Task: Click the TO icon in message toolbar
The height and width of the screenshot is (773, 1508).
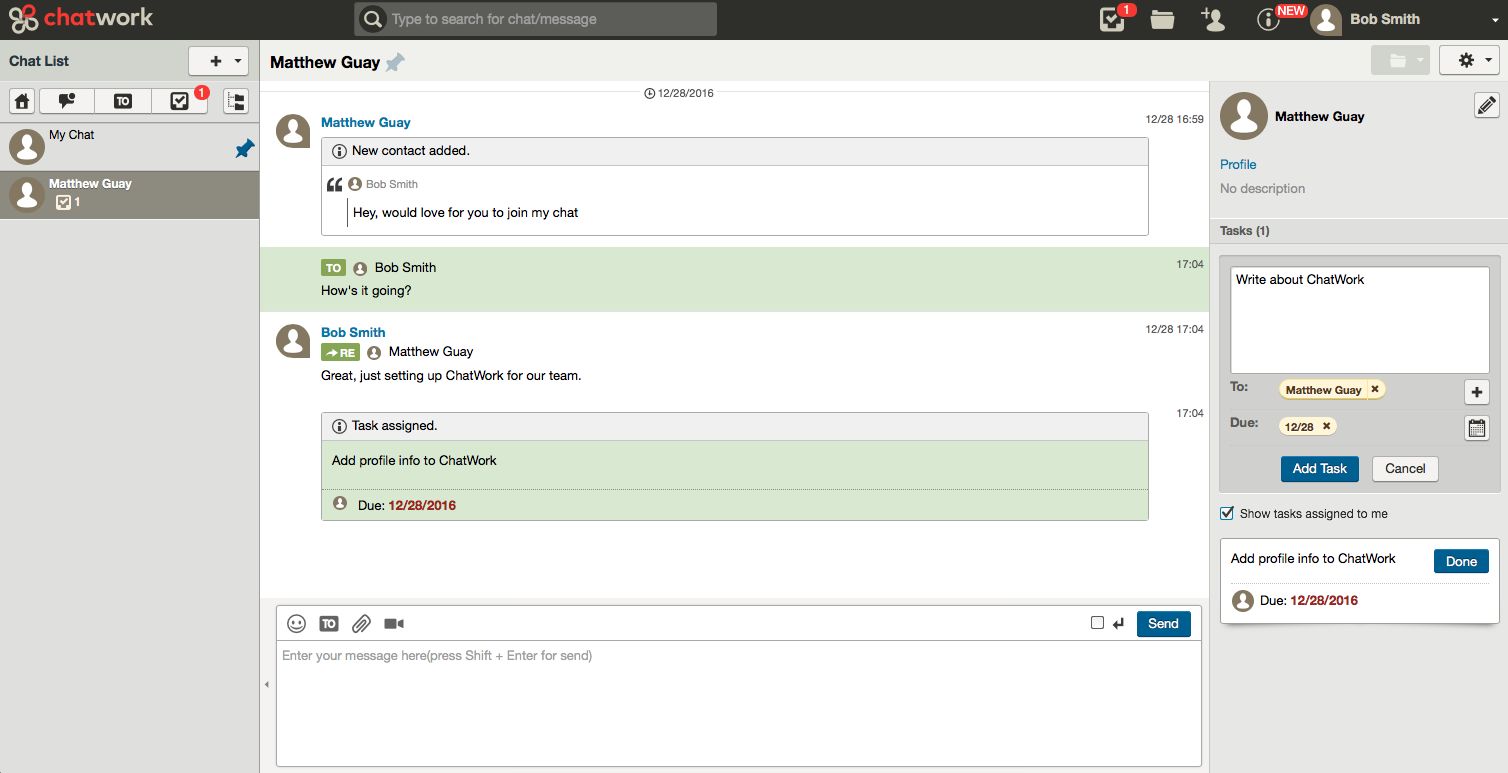Action: 328,623
